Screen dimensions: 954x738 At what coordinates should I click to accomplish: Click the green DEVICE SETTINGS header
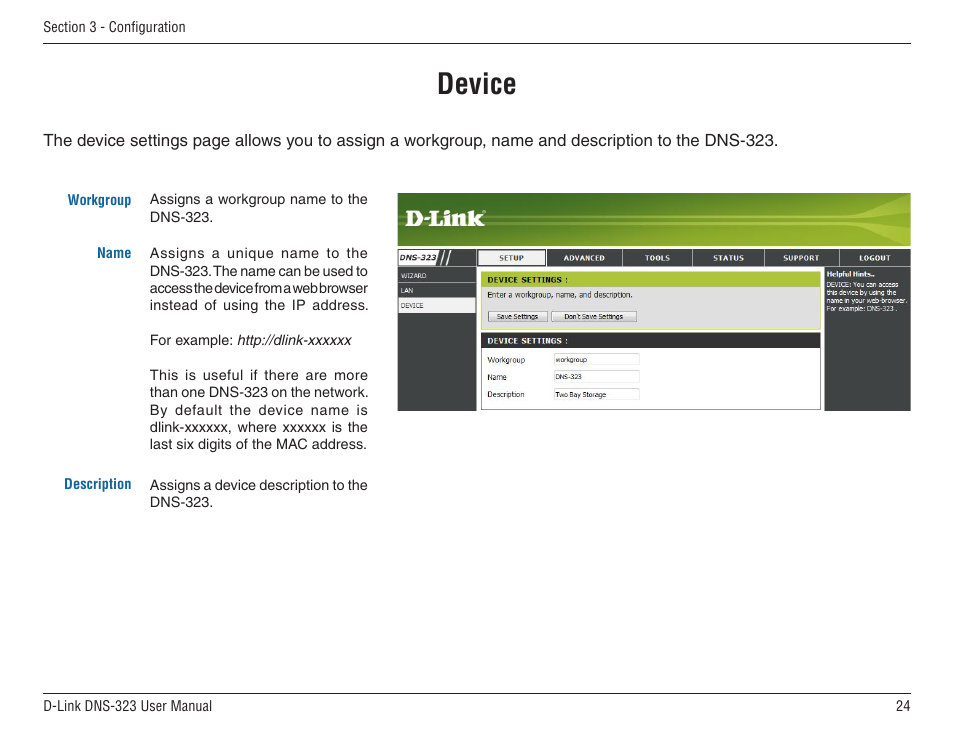[651, 280]
